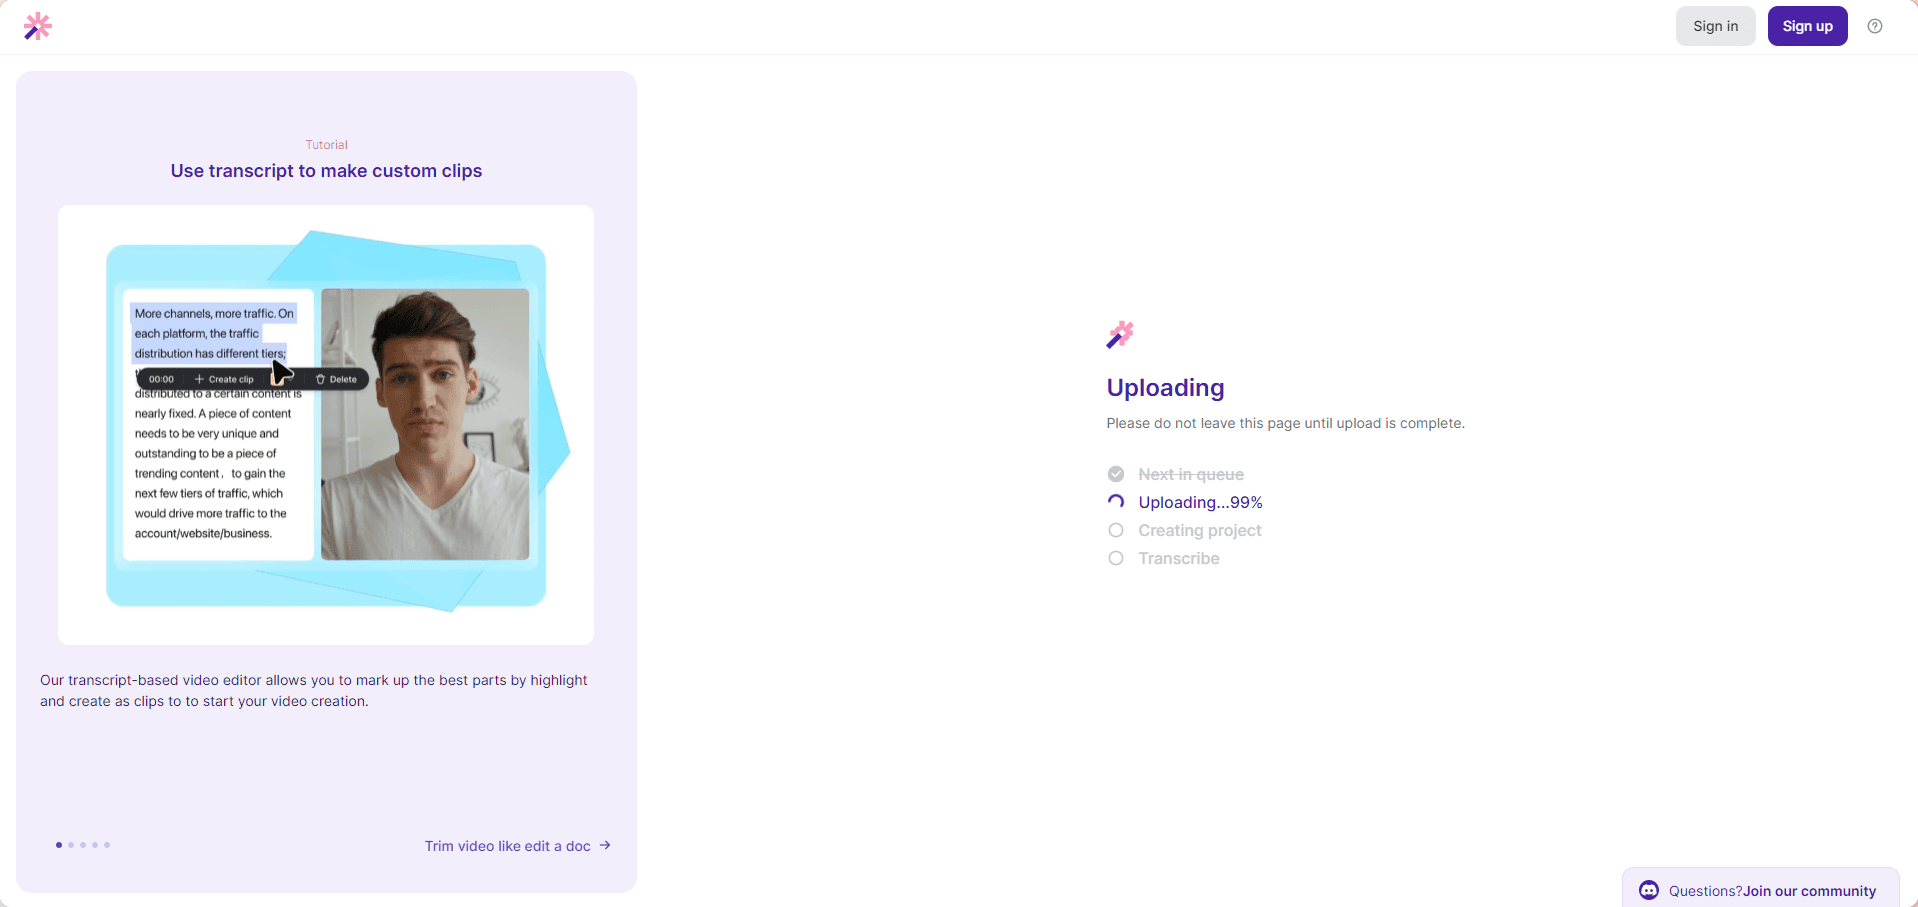1918x907 pixels.
Task: Select the fourth tutorial pagination dot
Action: (95, 845)
